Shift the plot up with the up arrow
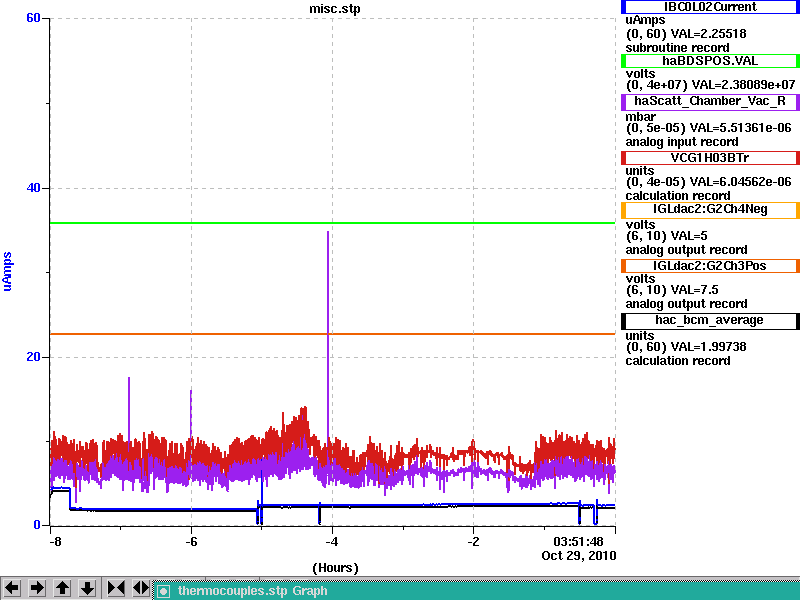 coord(63,588)
